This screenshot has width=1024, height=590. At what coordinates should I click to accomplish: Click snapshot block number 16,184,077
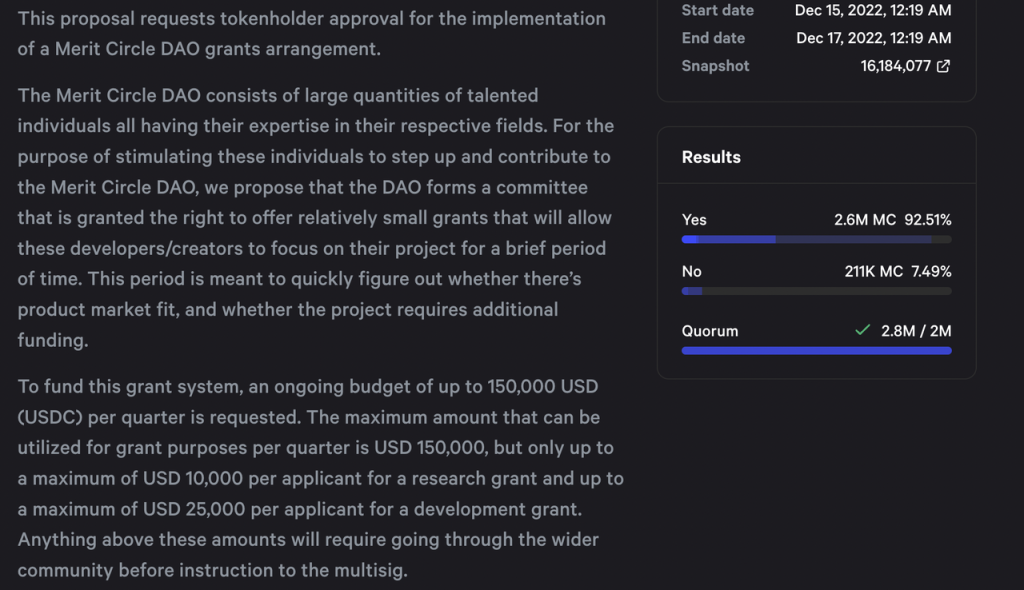(895, 66)
